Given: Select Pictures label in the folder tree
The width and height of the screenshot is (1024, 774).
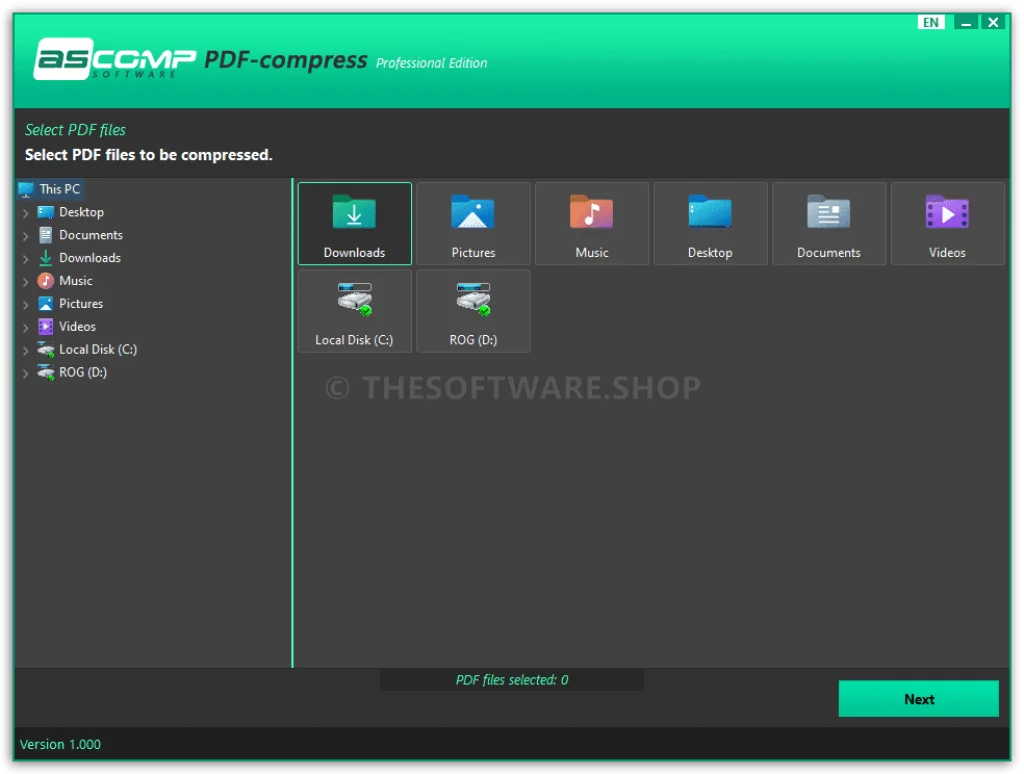Looking at the screenshot, I should click(81, 304).
